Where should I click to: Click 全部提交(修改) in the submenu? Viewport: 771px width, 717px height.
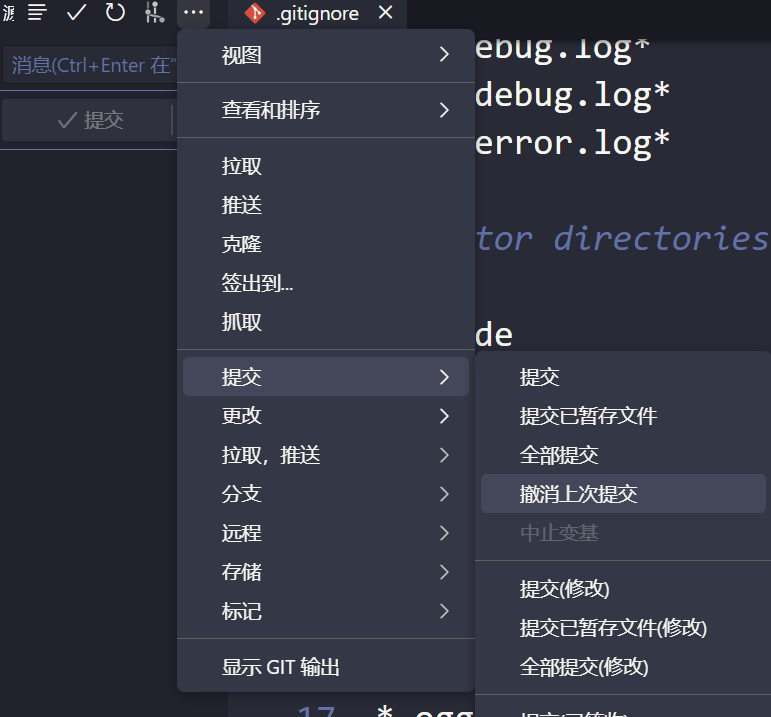(x=623, y=667)
